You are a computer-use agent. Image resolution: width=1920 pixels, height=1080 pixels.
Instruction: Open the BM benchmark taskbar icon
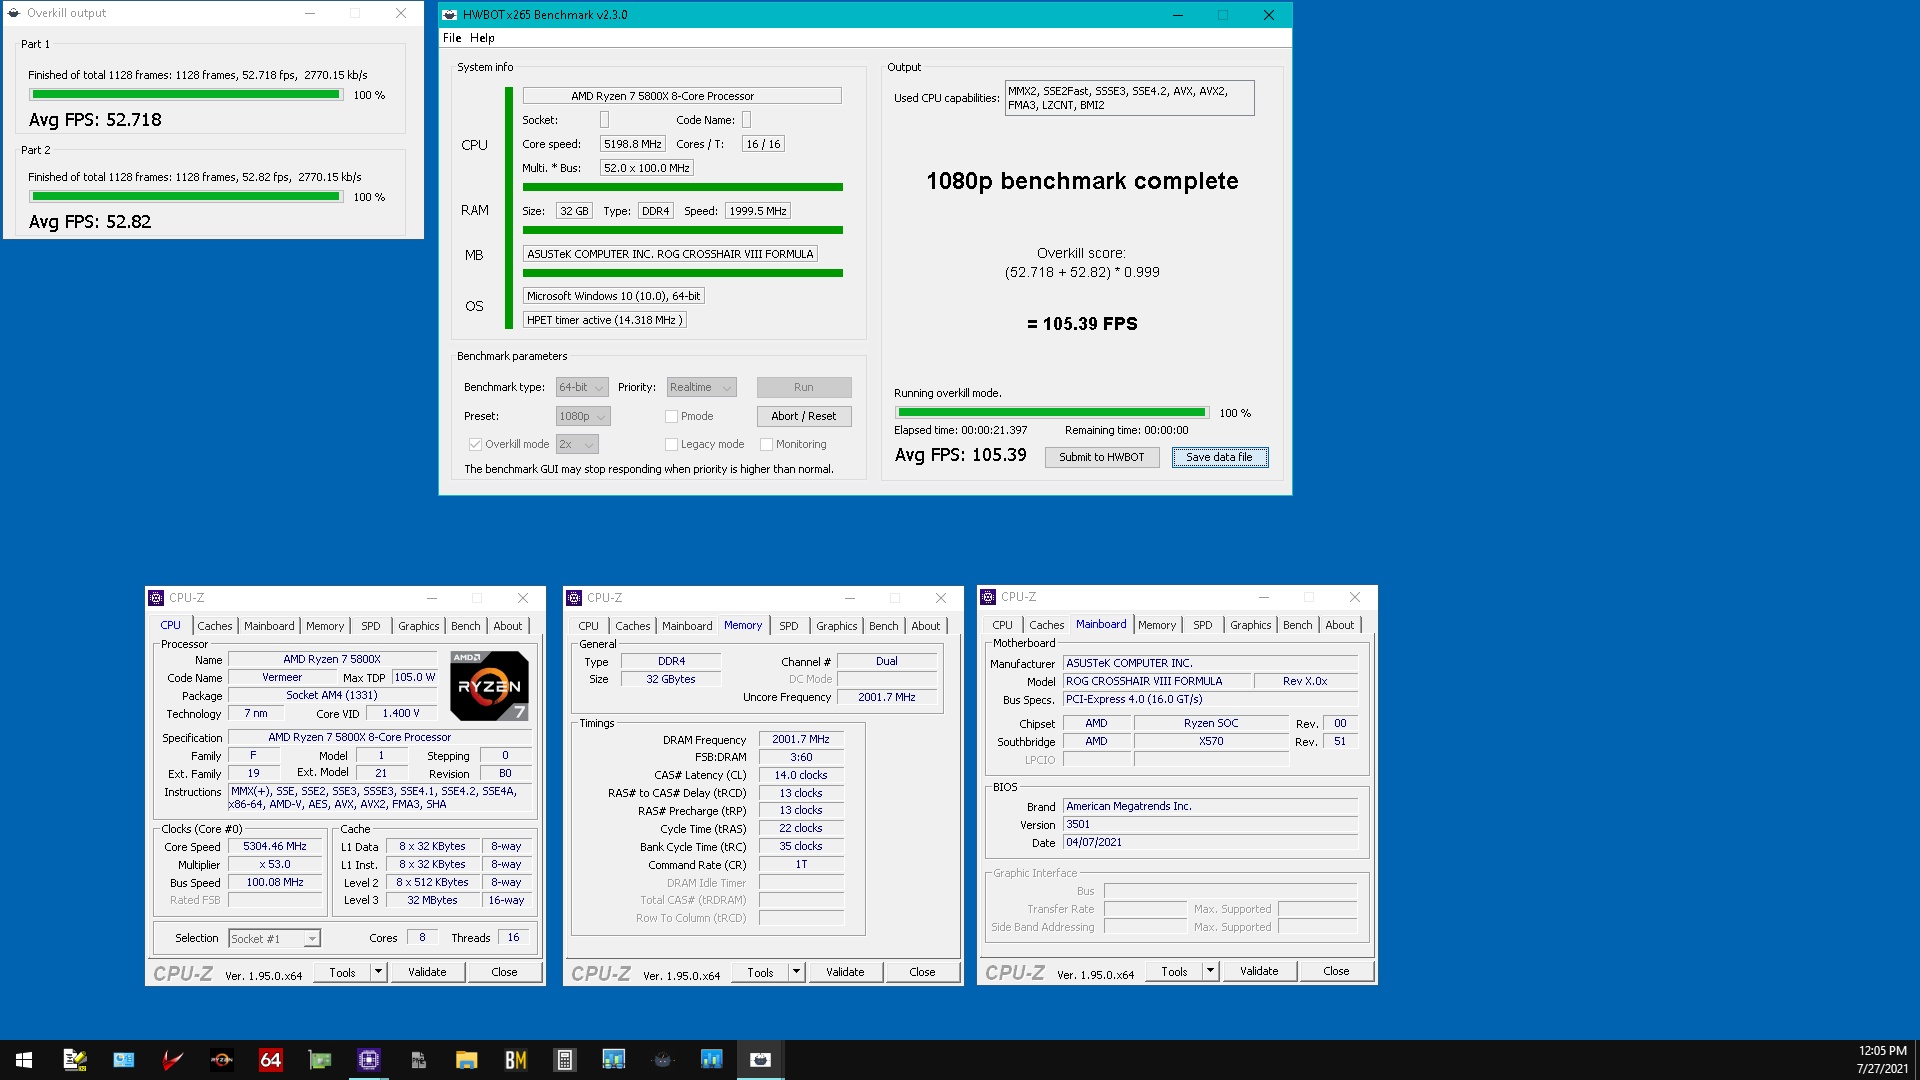(x=515, y=1060)
